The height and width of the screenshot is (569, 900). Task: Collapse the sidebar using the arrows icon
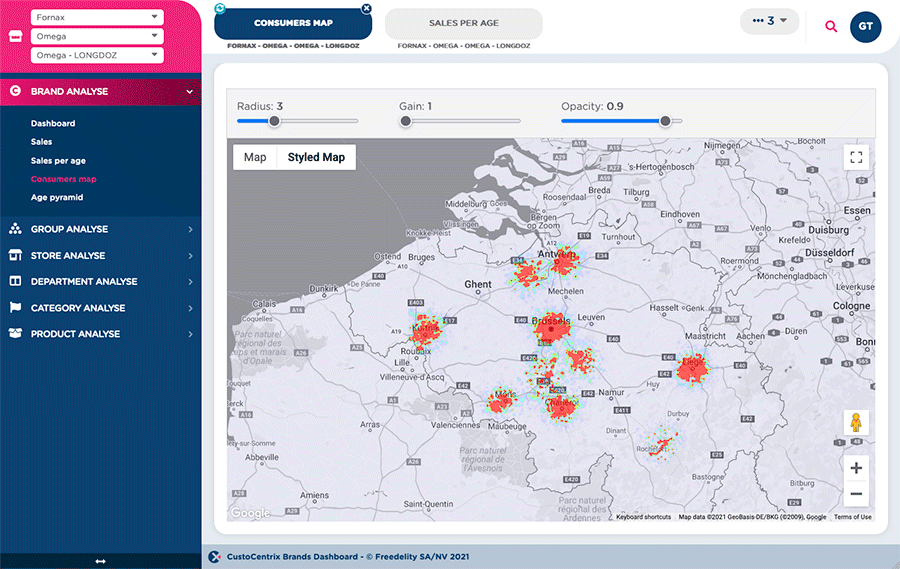coord(100,561)
